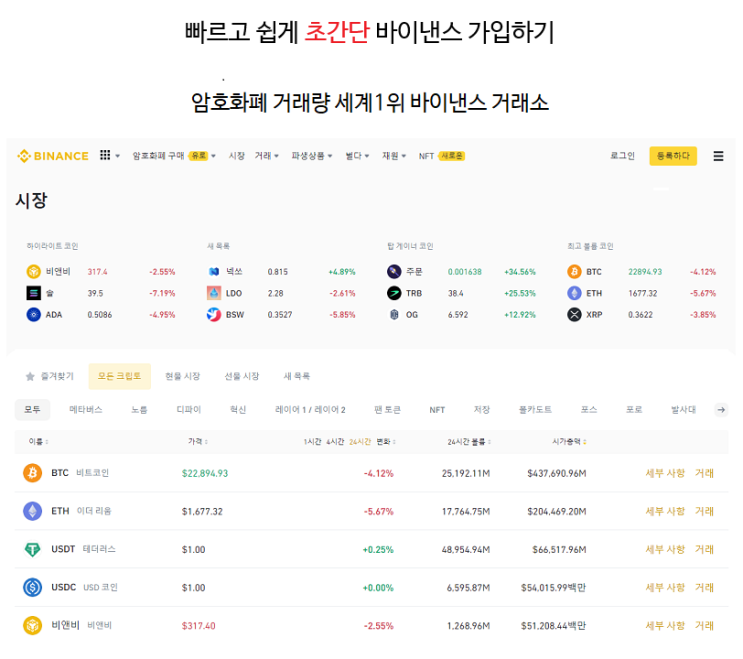Select the 현물 시장 tab
Image resolution: width=743 pixels, height=659 pixels.
click(182, 376)
